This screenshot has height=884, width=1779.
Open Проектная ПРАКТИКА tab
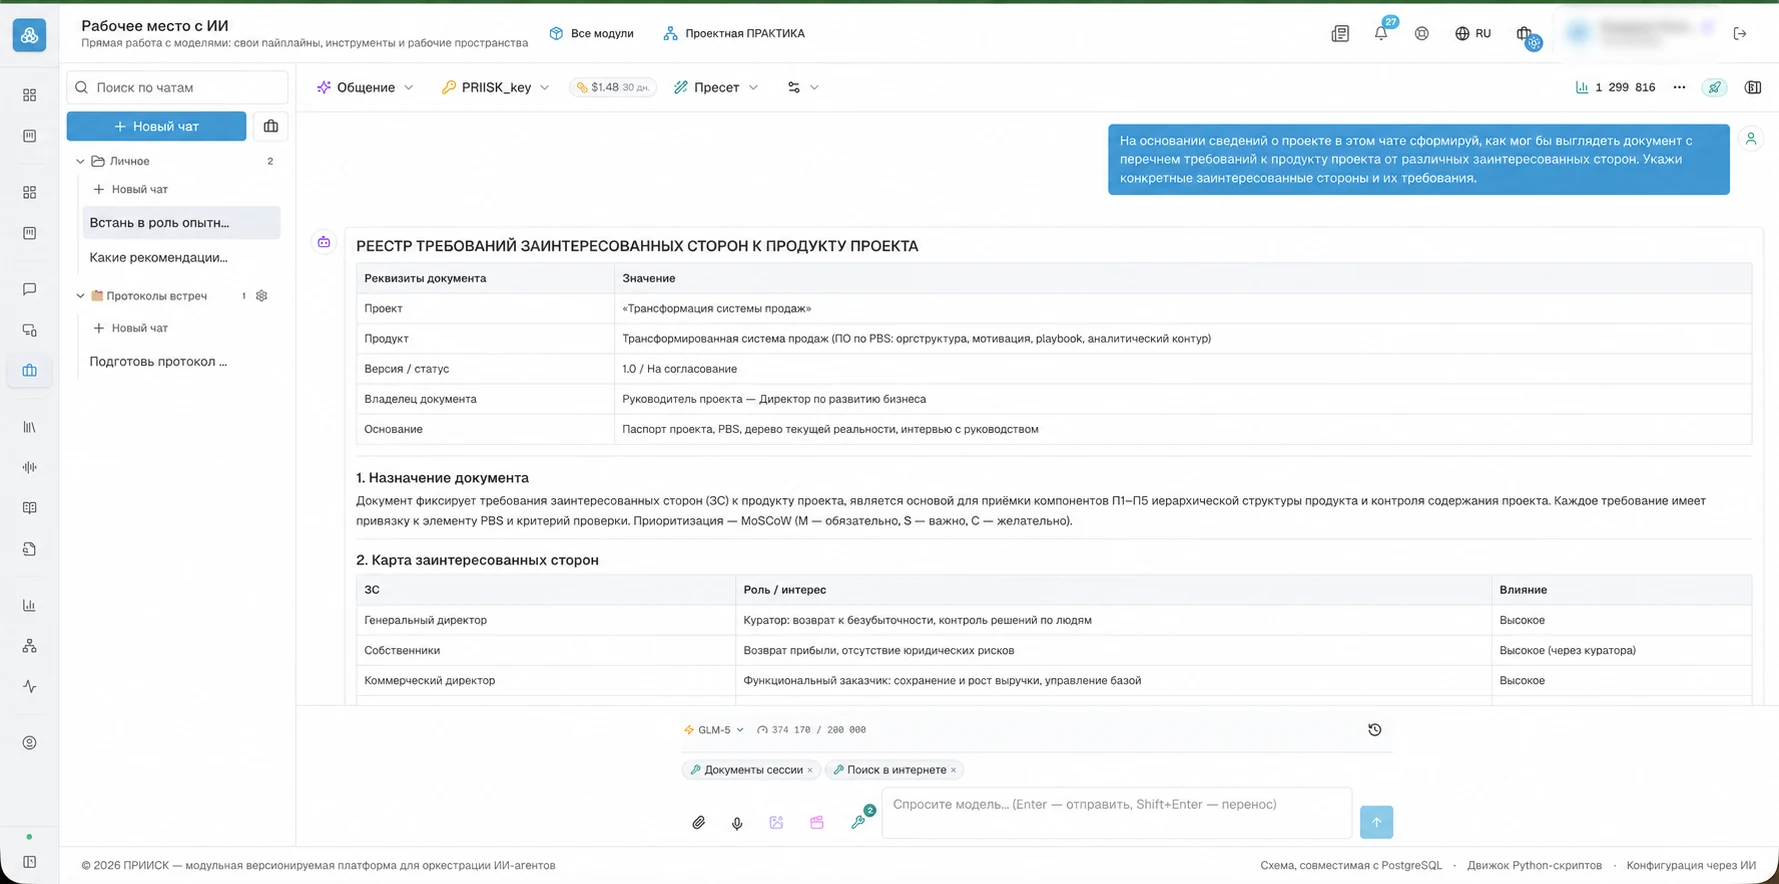click(734, 33)
